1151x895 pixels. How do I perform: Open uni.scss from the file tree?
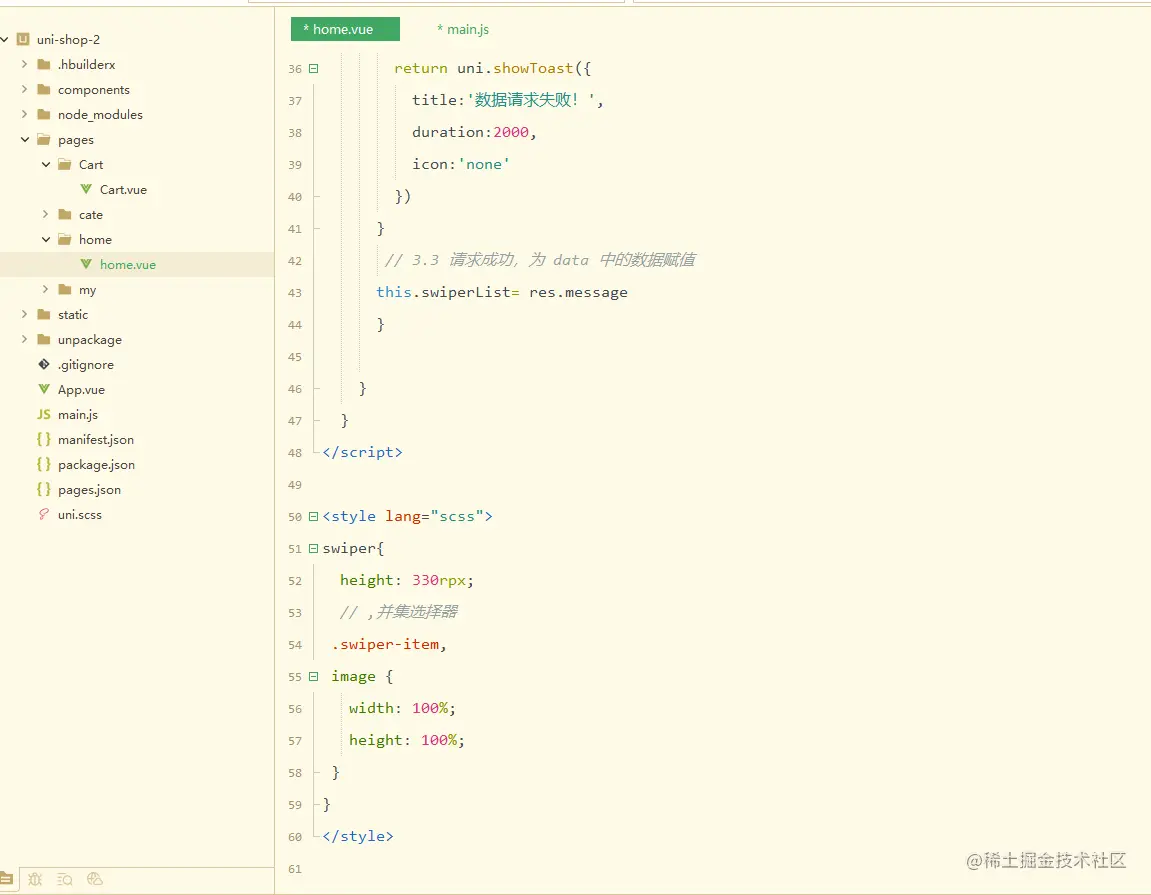80,514
